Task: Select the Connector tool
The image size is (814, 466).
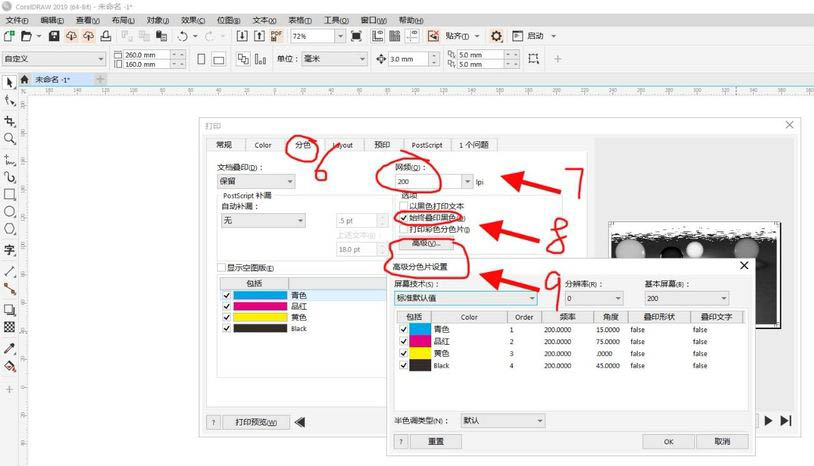Action: click(x=9, y=289)
